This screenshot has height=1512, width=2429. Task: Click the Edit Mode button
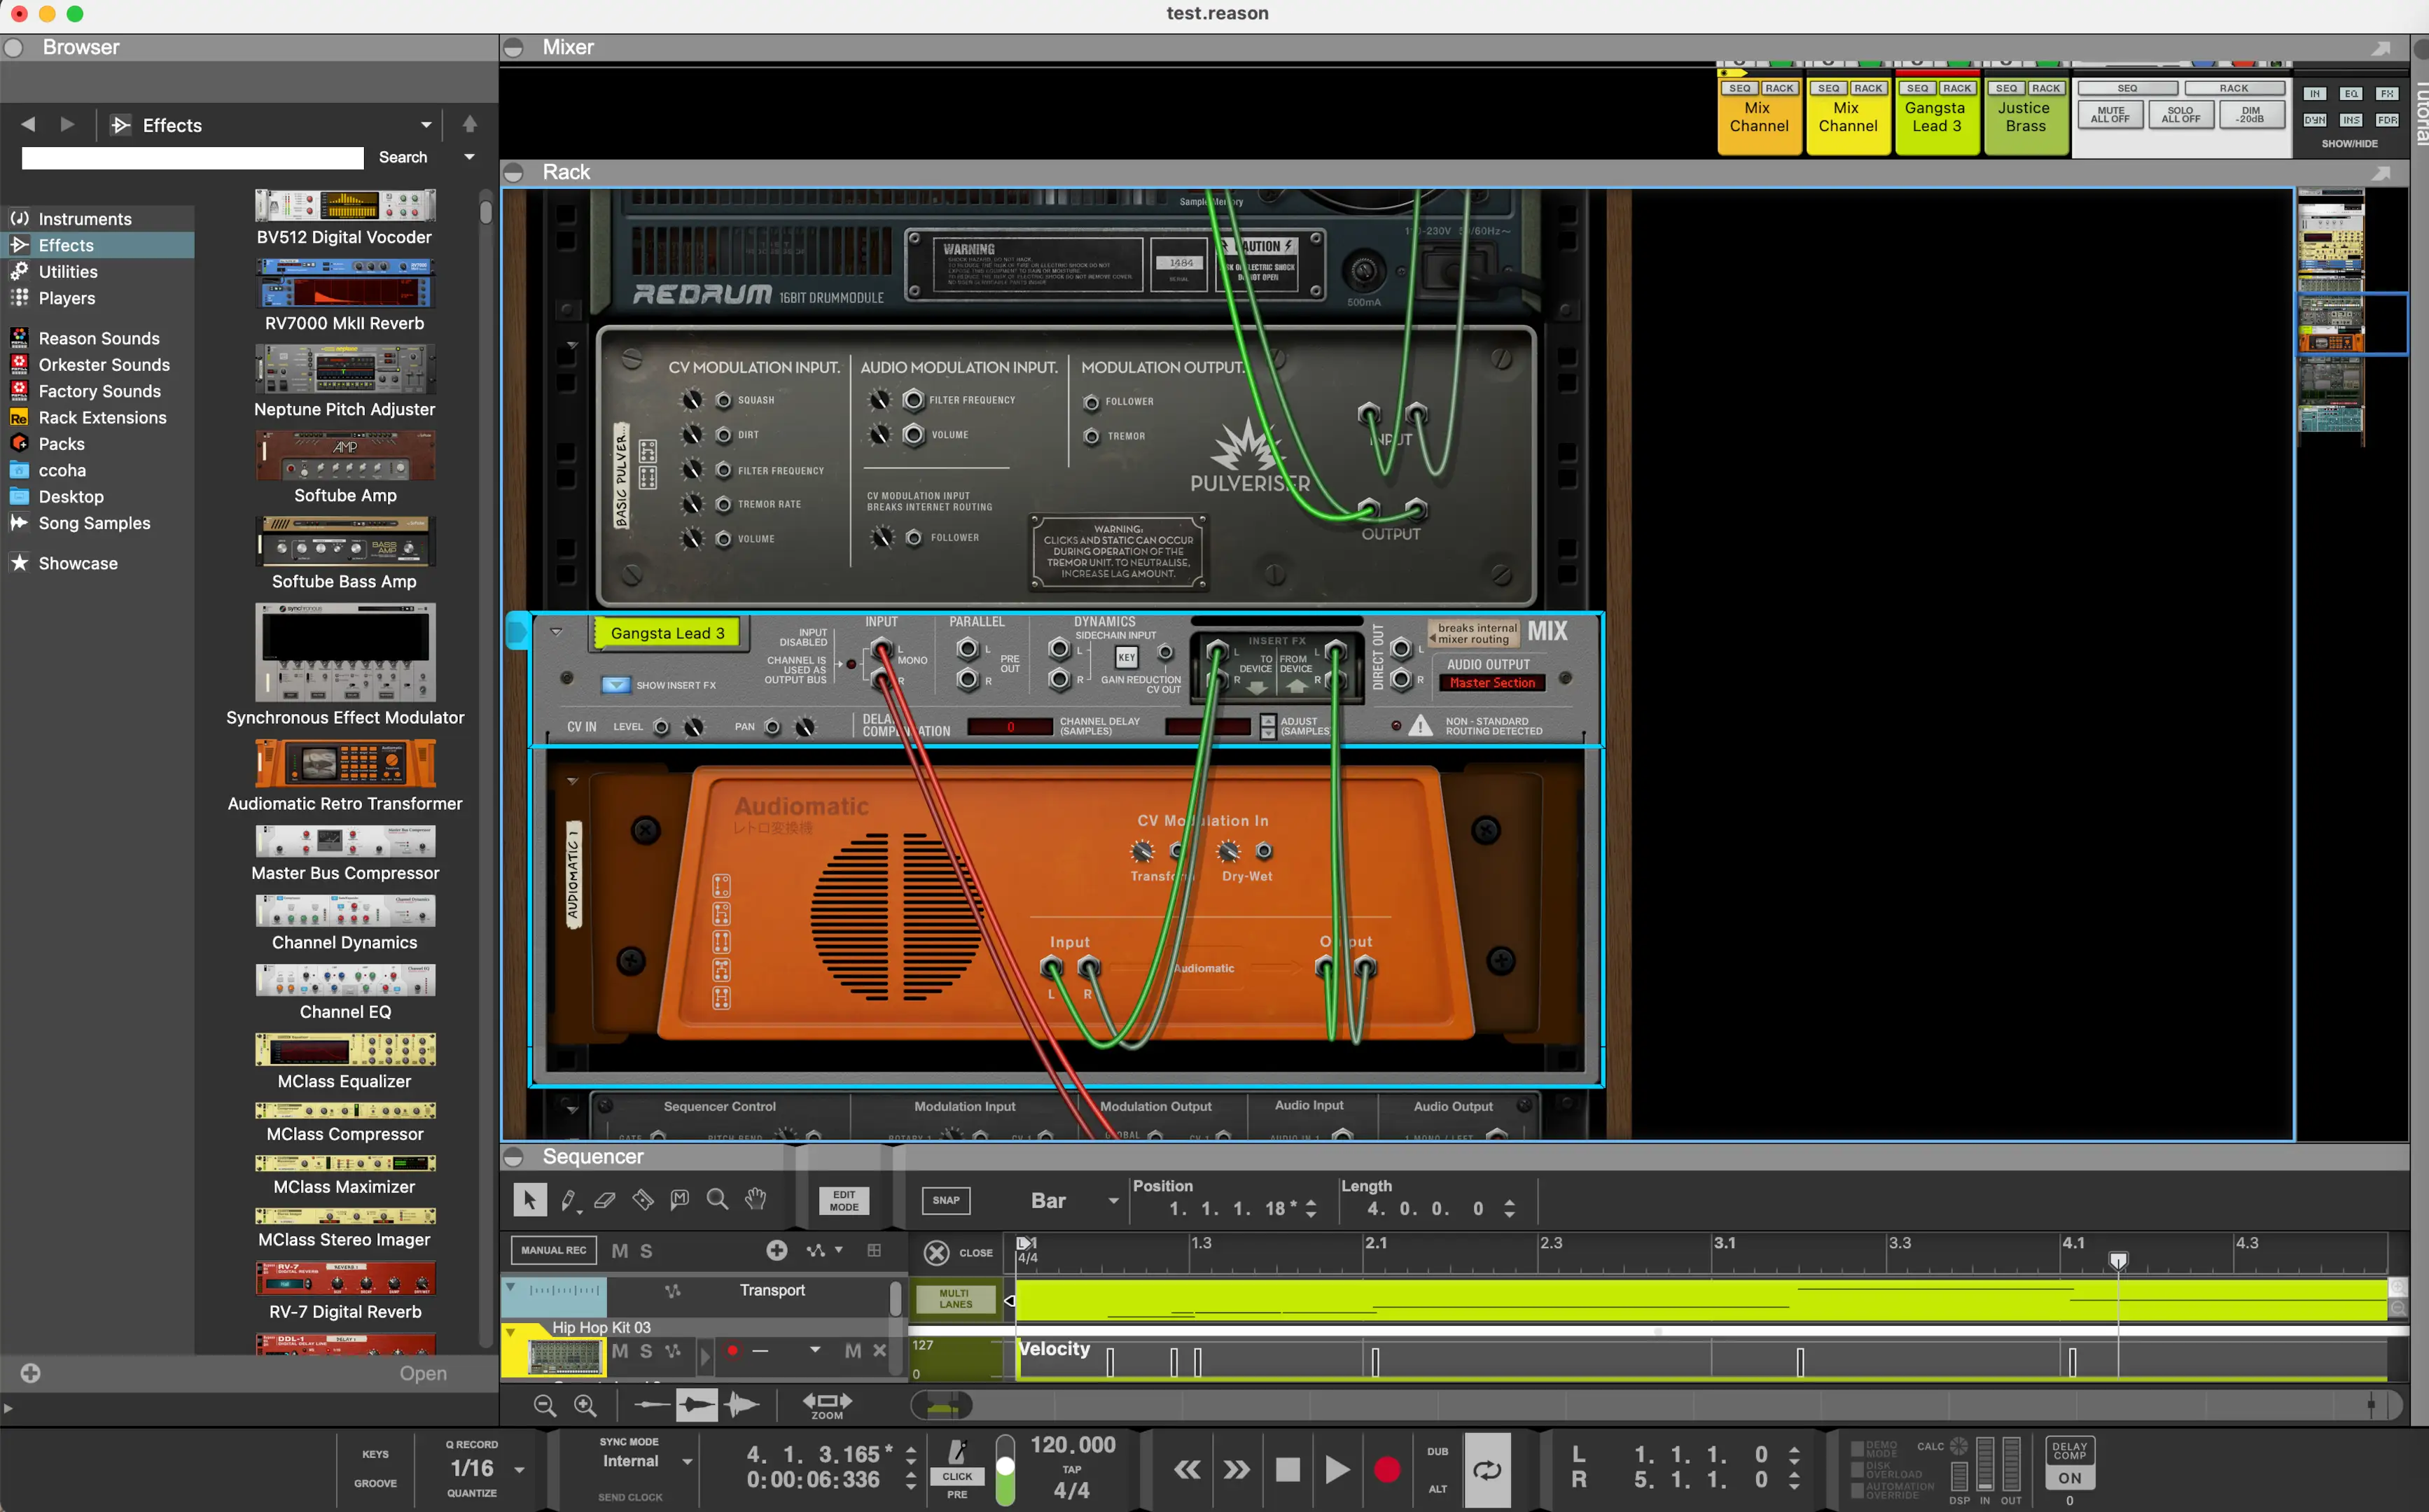[x=843, y=1200]
